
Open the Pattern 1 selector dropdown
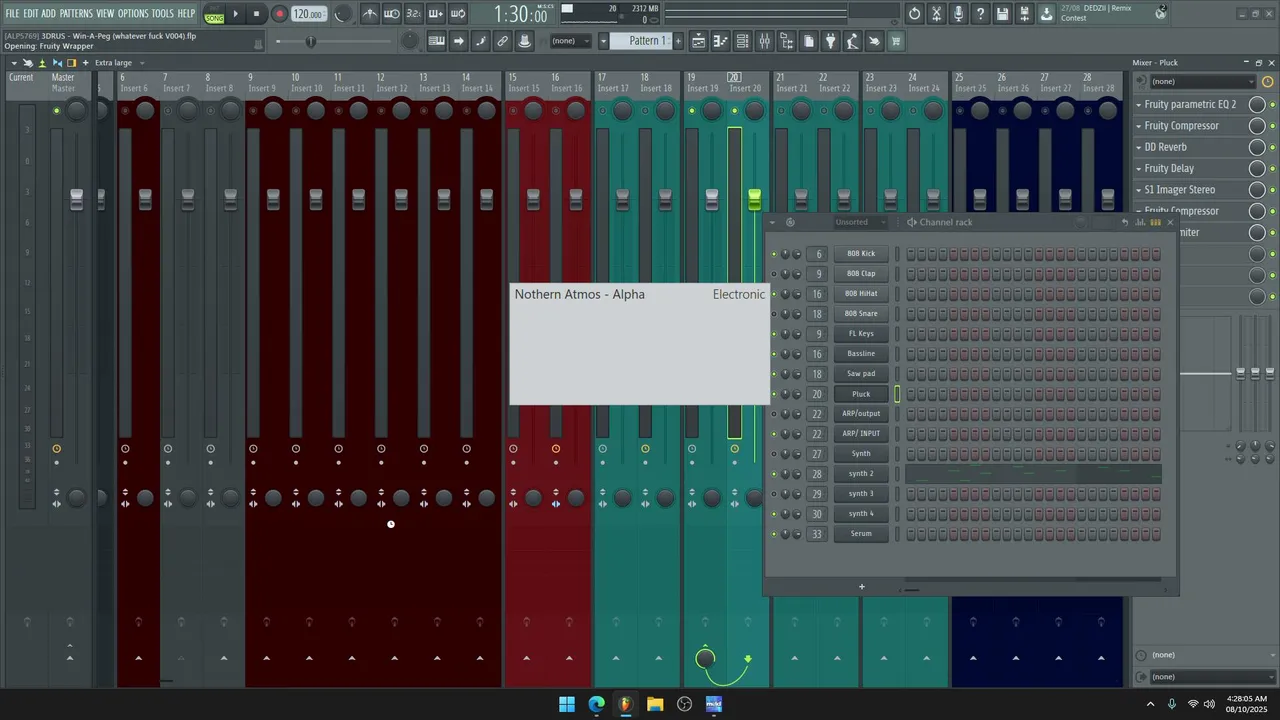(x=641, y=41)
